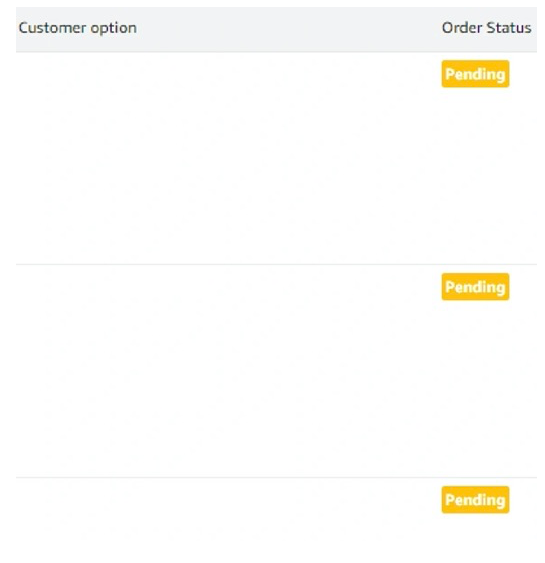Open the first order's Pending status badge
This screenshot has width=545, height=563.
475,74
